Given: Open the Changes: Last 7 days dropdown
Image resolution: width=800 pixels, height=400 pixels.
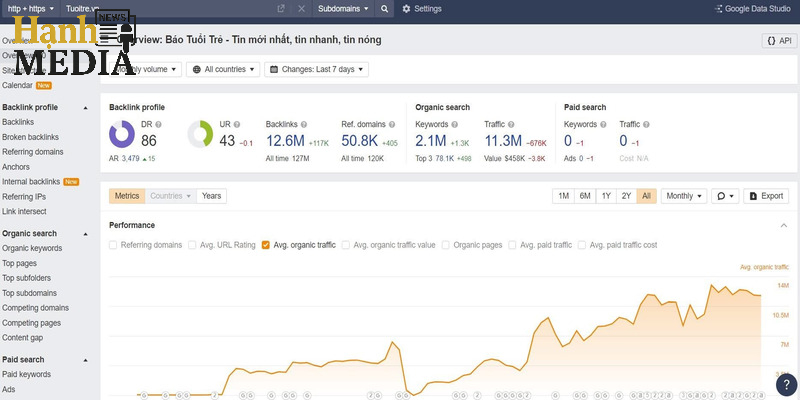Looking at the screenshot, I should tap(316, 69).
